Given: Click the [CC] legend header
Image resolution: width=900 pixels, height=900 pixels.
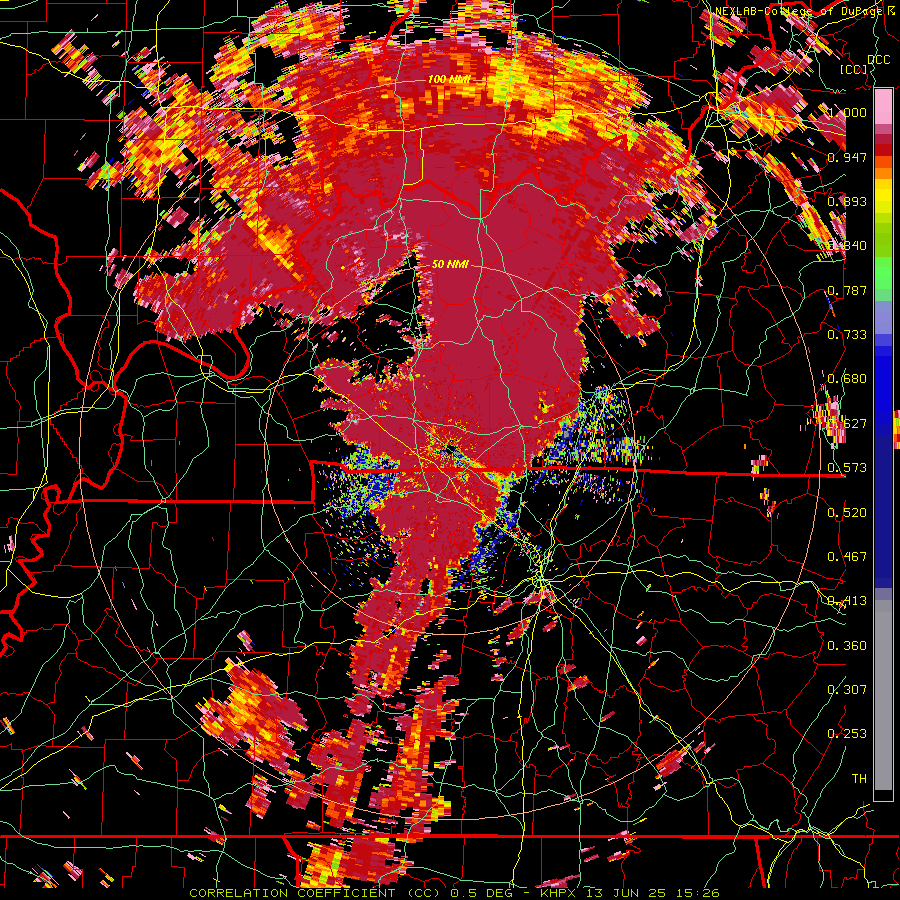Looking at the screenshot, I should tap(854, 69).
